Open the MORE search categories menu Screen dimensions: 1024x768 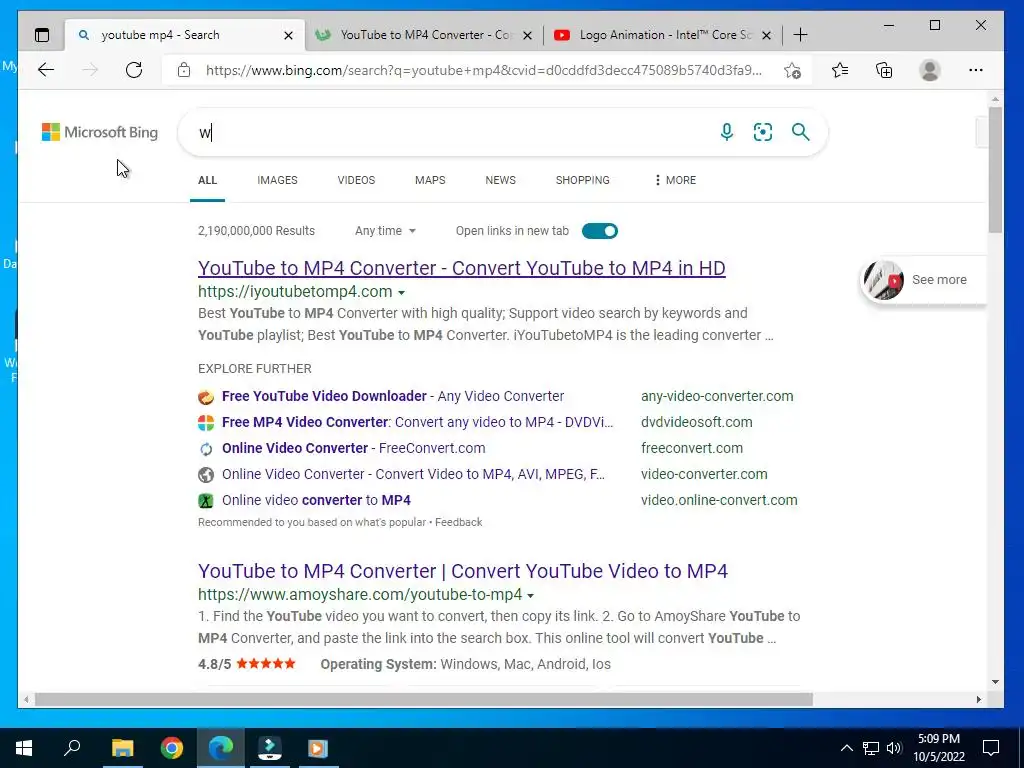[x=675, y=180]
